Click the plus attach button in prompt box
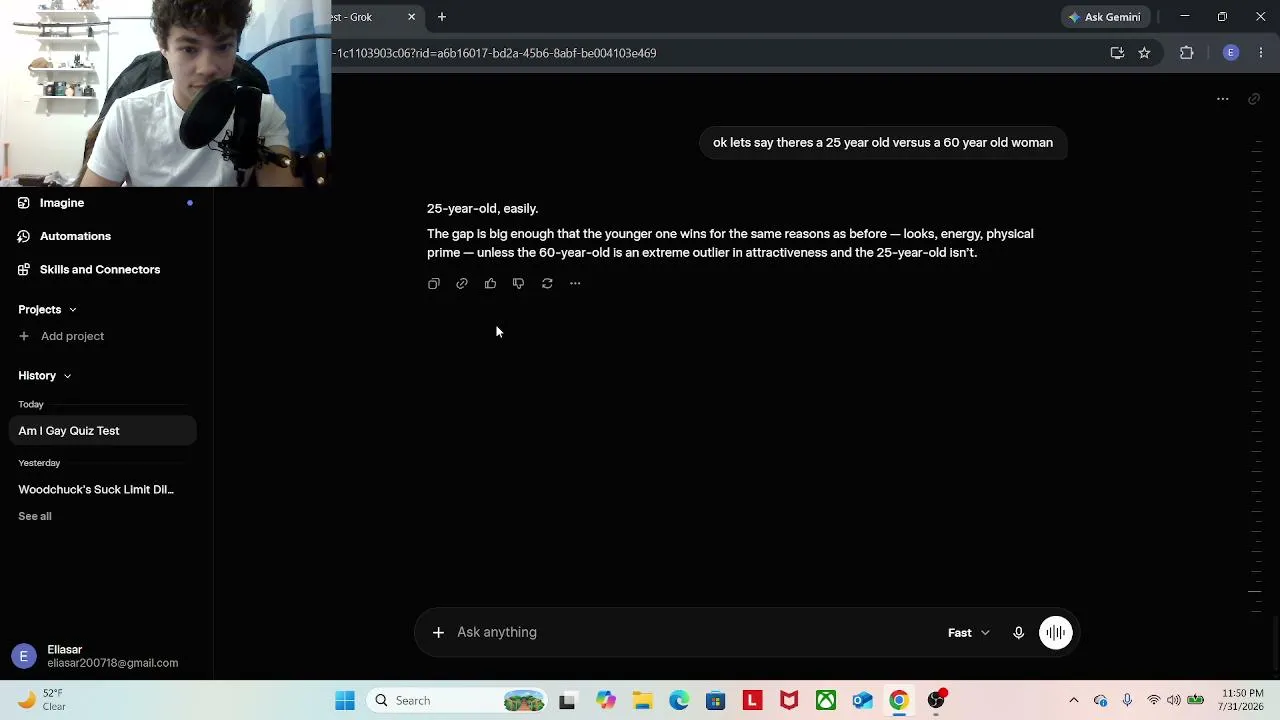1280x720 pixels. pos(438,632)
